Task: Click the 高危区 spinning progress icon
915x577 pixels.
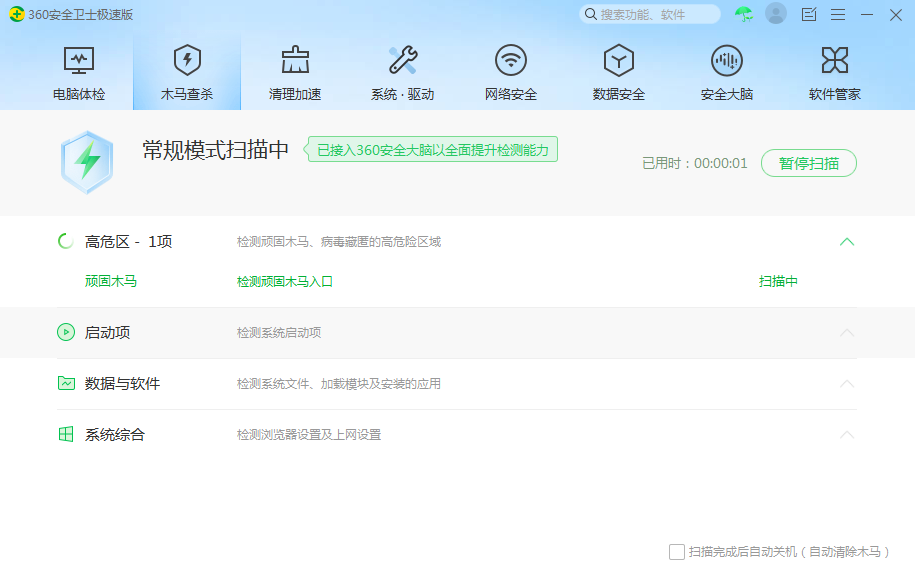Action: tap(66, 241)
